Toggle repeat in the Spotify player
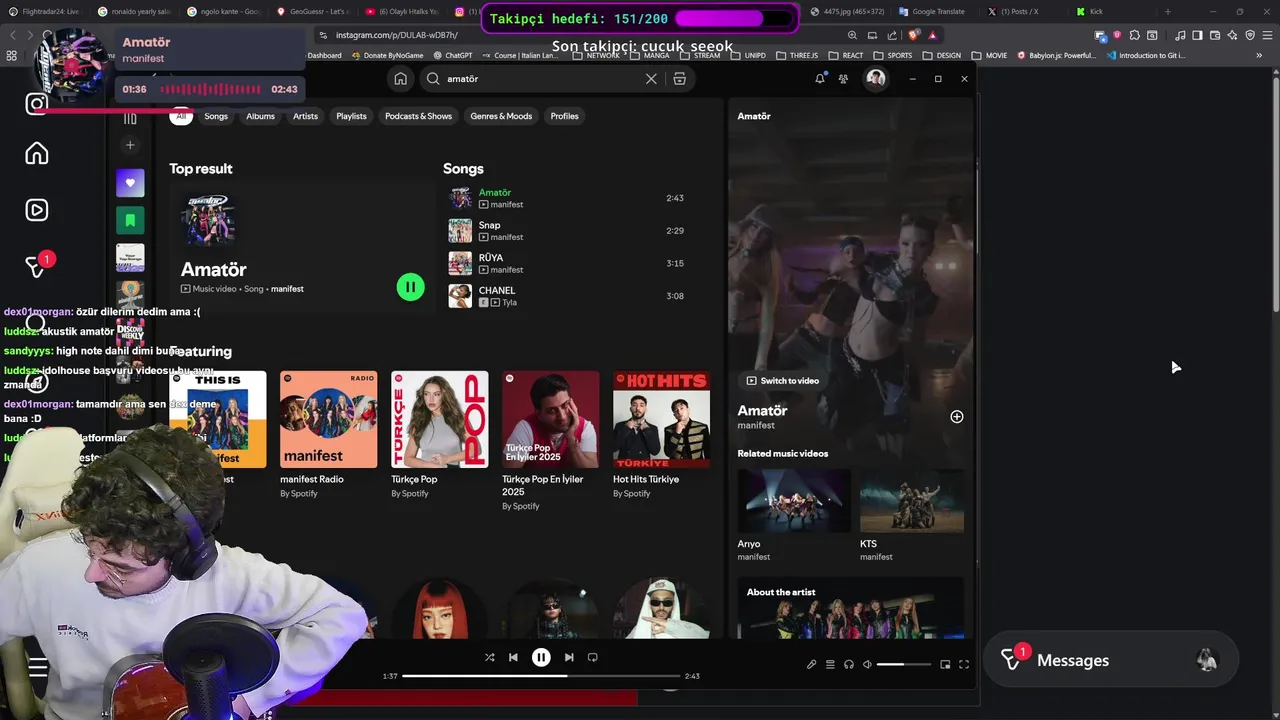 (x=593, y=657)
